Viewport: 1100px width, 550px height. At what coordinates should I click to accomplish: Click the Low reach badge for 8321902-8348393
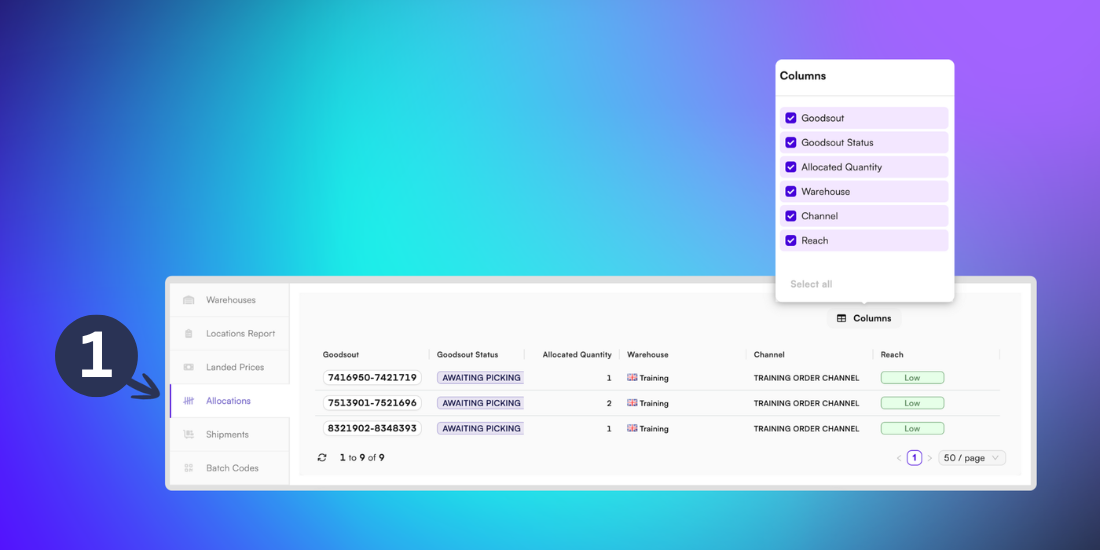pos(912,428)
